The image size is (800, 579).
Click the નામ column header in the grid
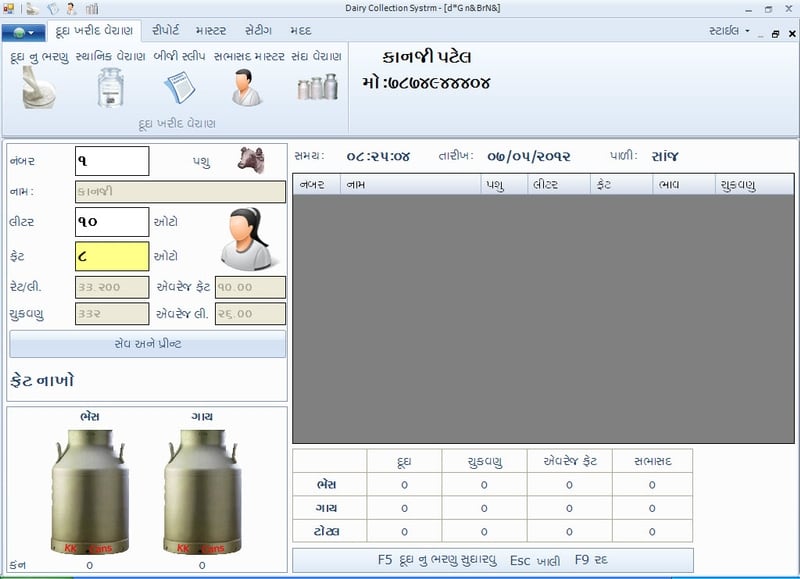click(x=411, y=185)
